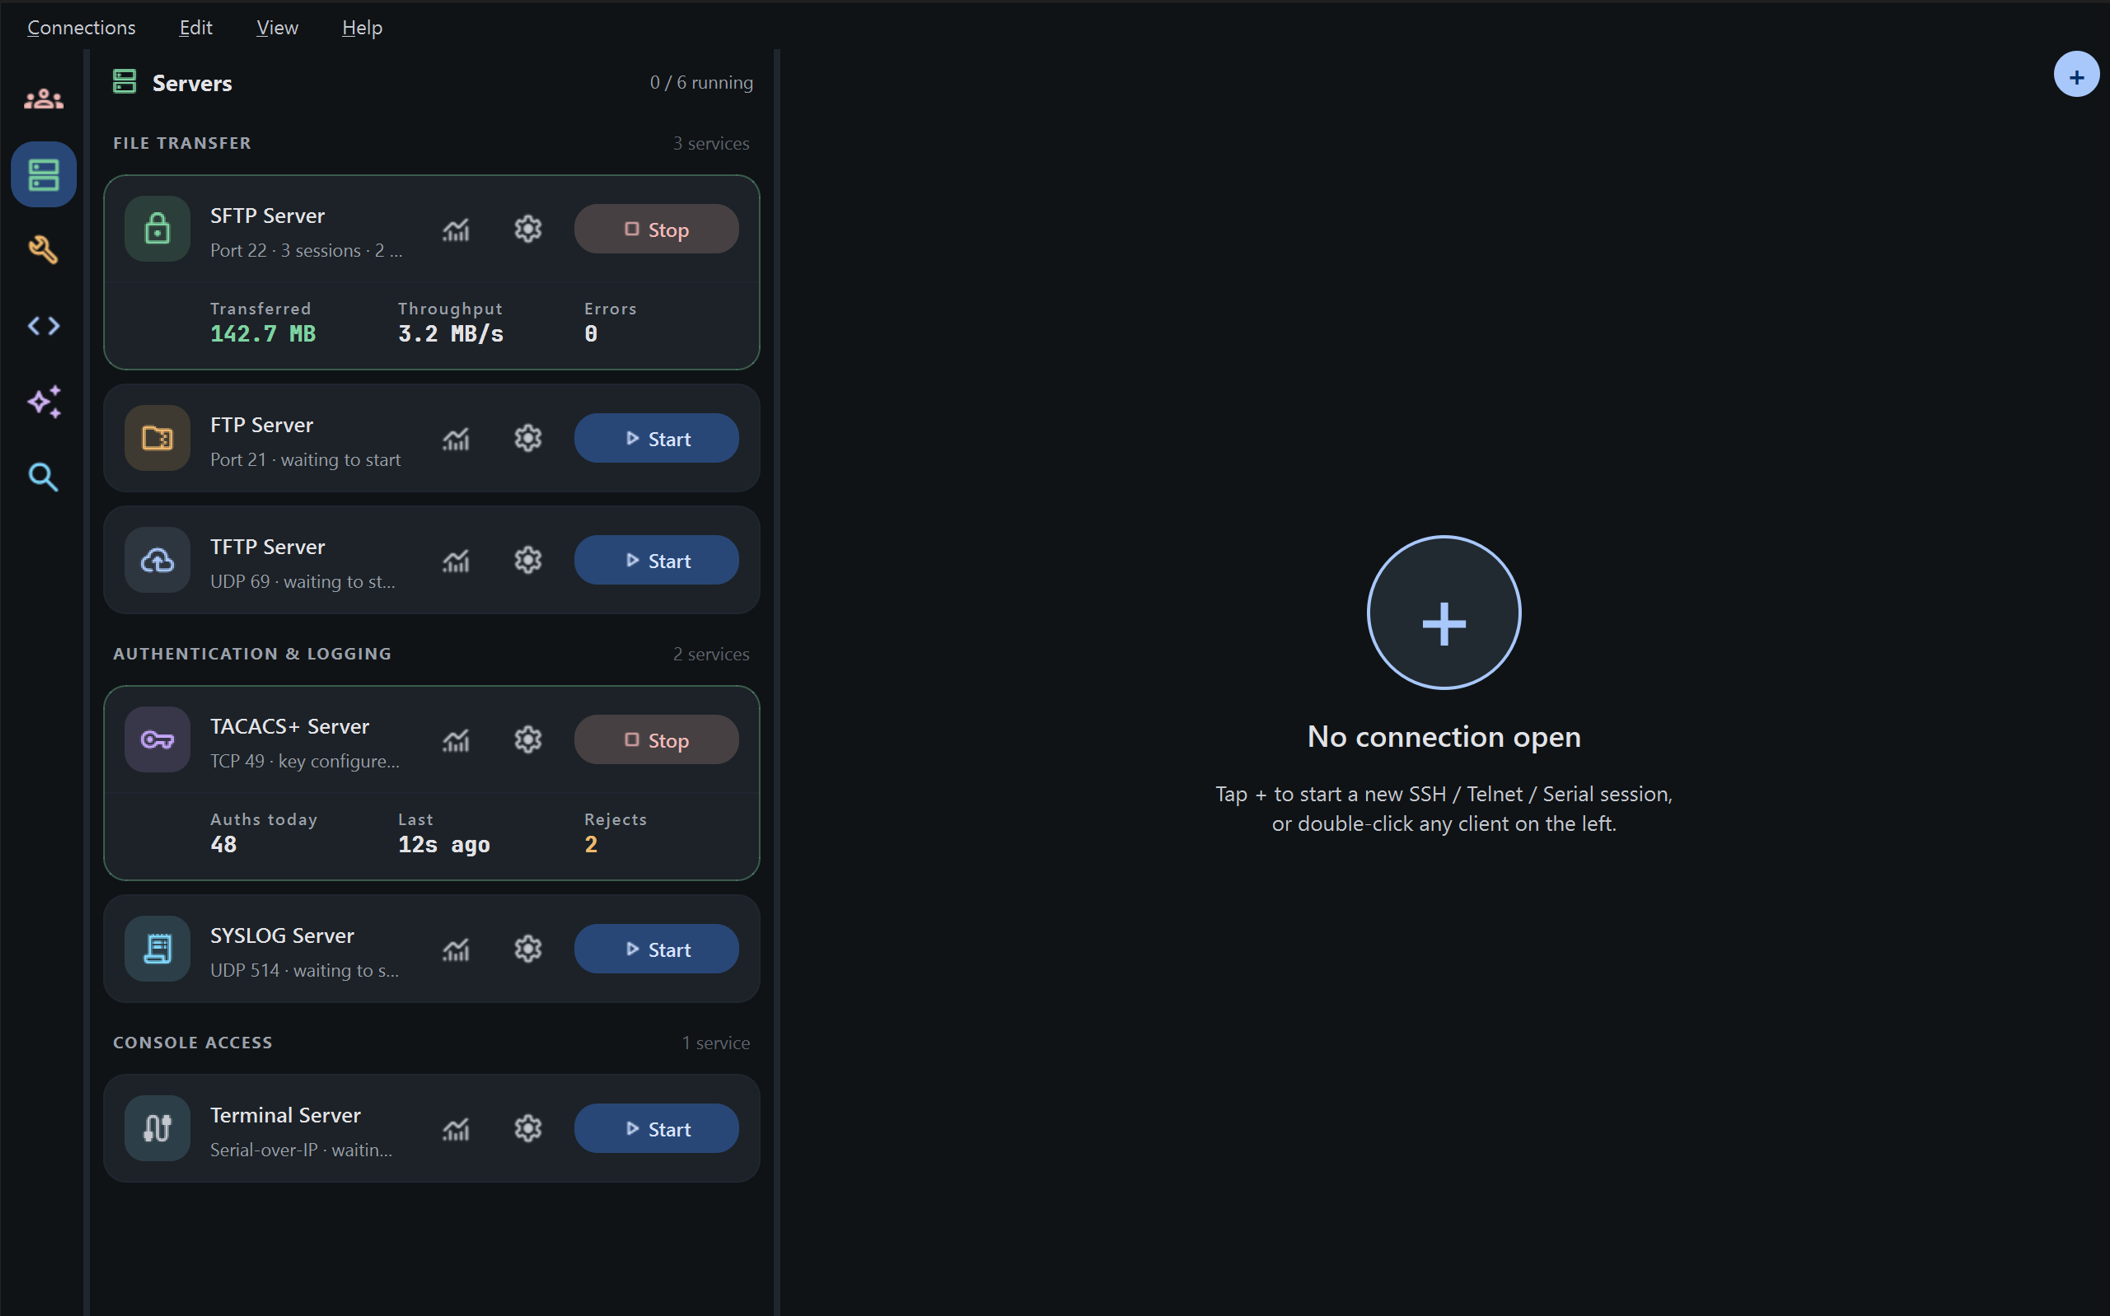Click the TFTP Server title
The image size is (2110, 1316).
click(x=267, y=546)
